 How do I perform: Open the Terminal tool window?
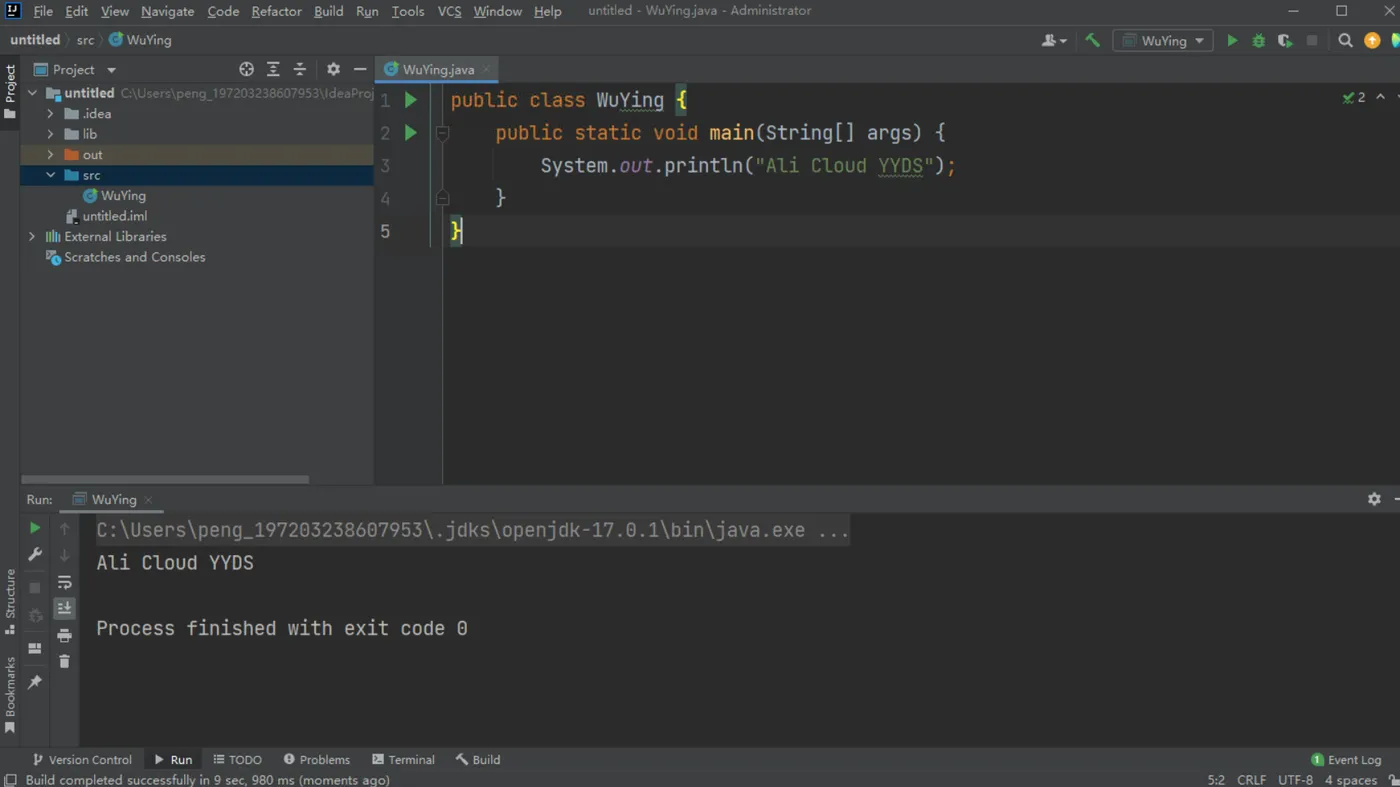(403, 760)
